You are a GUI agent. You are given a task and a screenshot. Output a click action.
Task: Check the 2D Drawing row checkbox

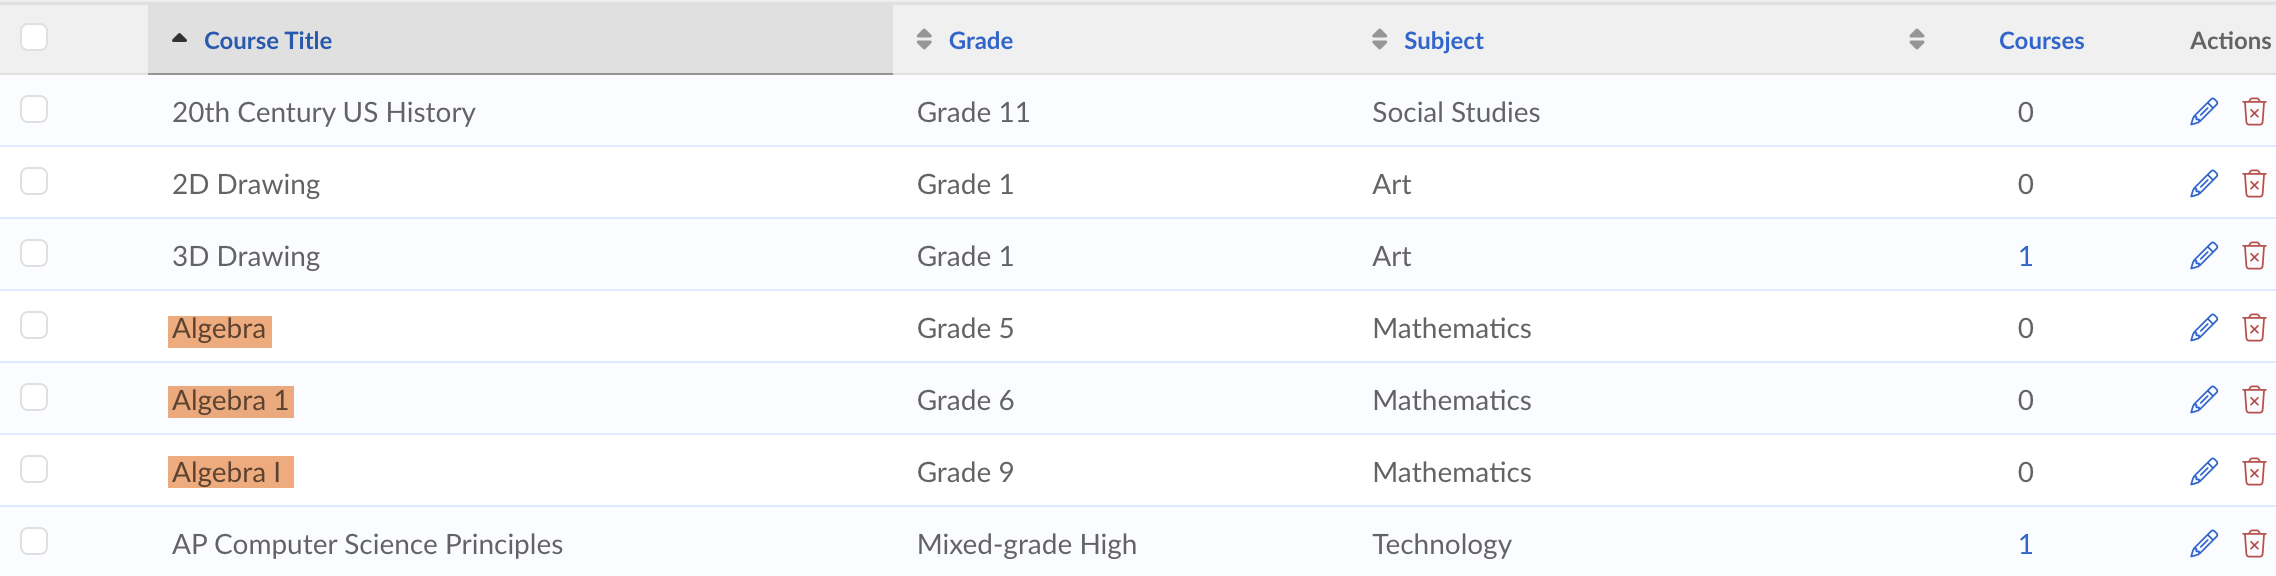click(x=34, y=181)
